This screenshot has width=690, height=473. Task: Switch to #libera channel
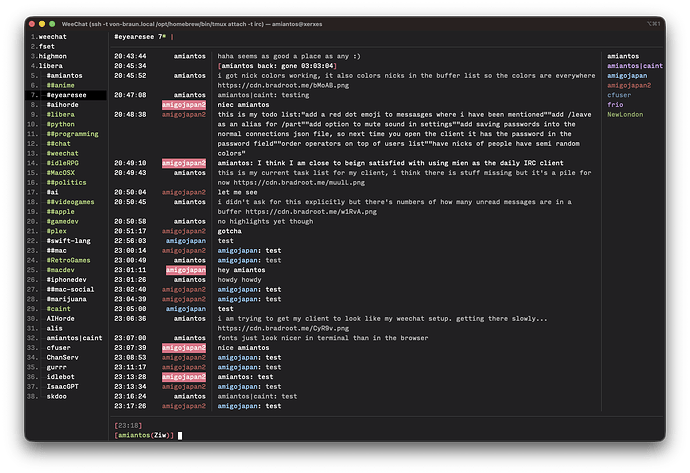[60, 114]
